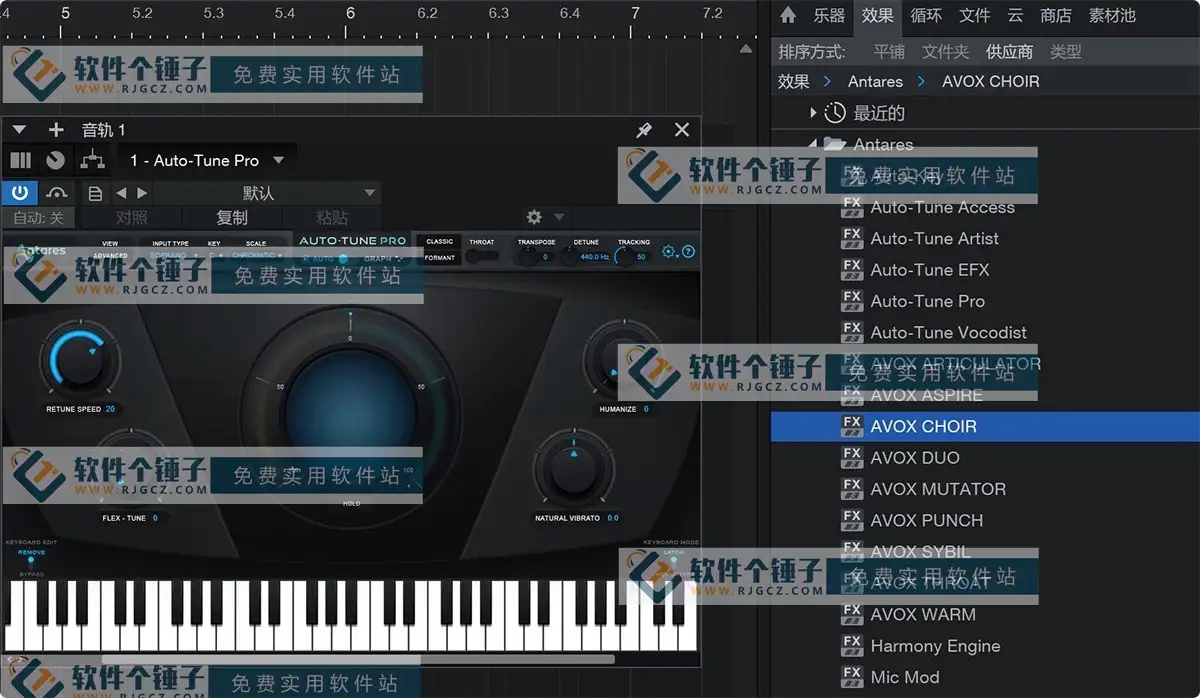Open the routing tree icon
Image resolution: width=1200 pixels, height=698 pixels.
coord(92,160)
